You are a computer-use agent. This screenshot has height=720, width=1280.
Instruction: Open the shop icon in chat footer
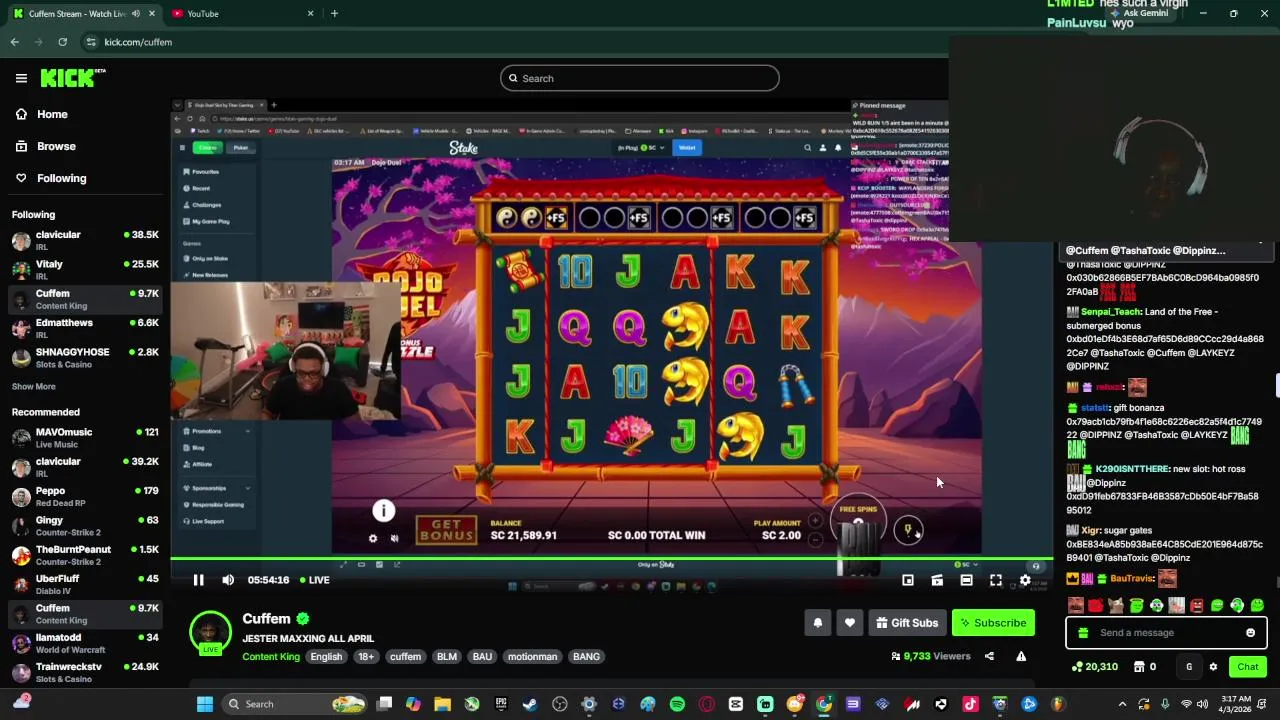point(1139,667)
